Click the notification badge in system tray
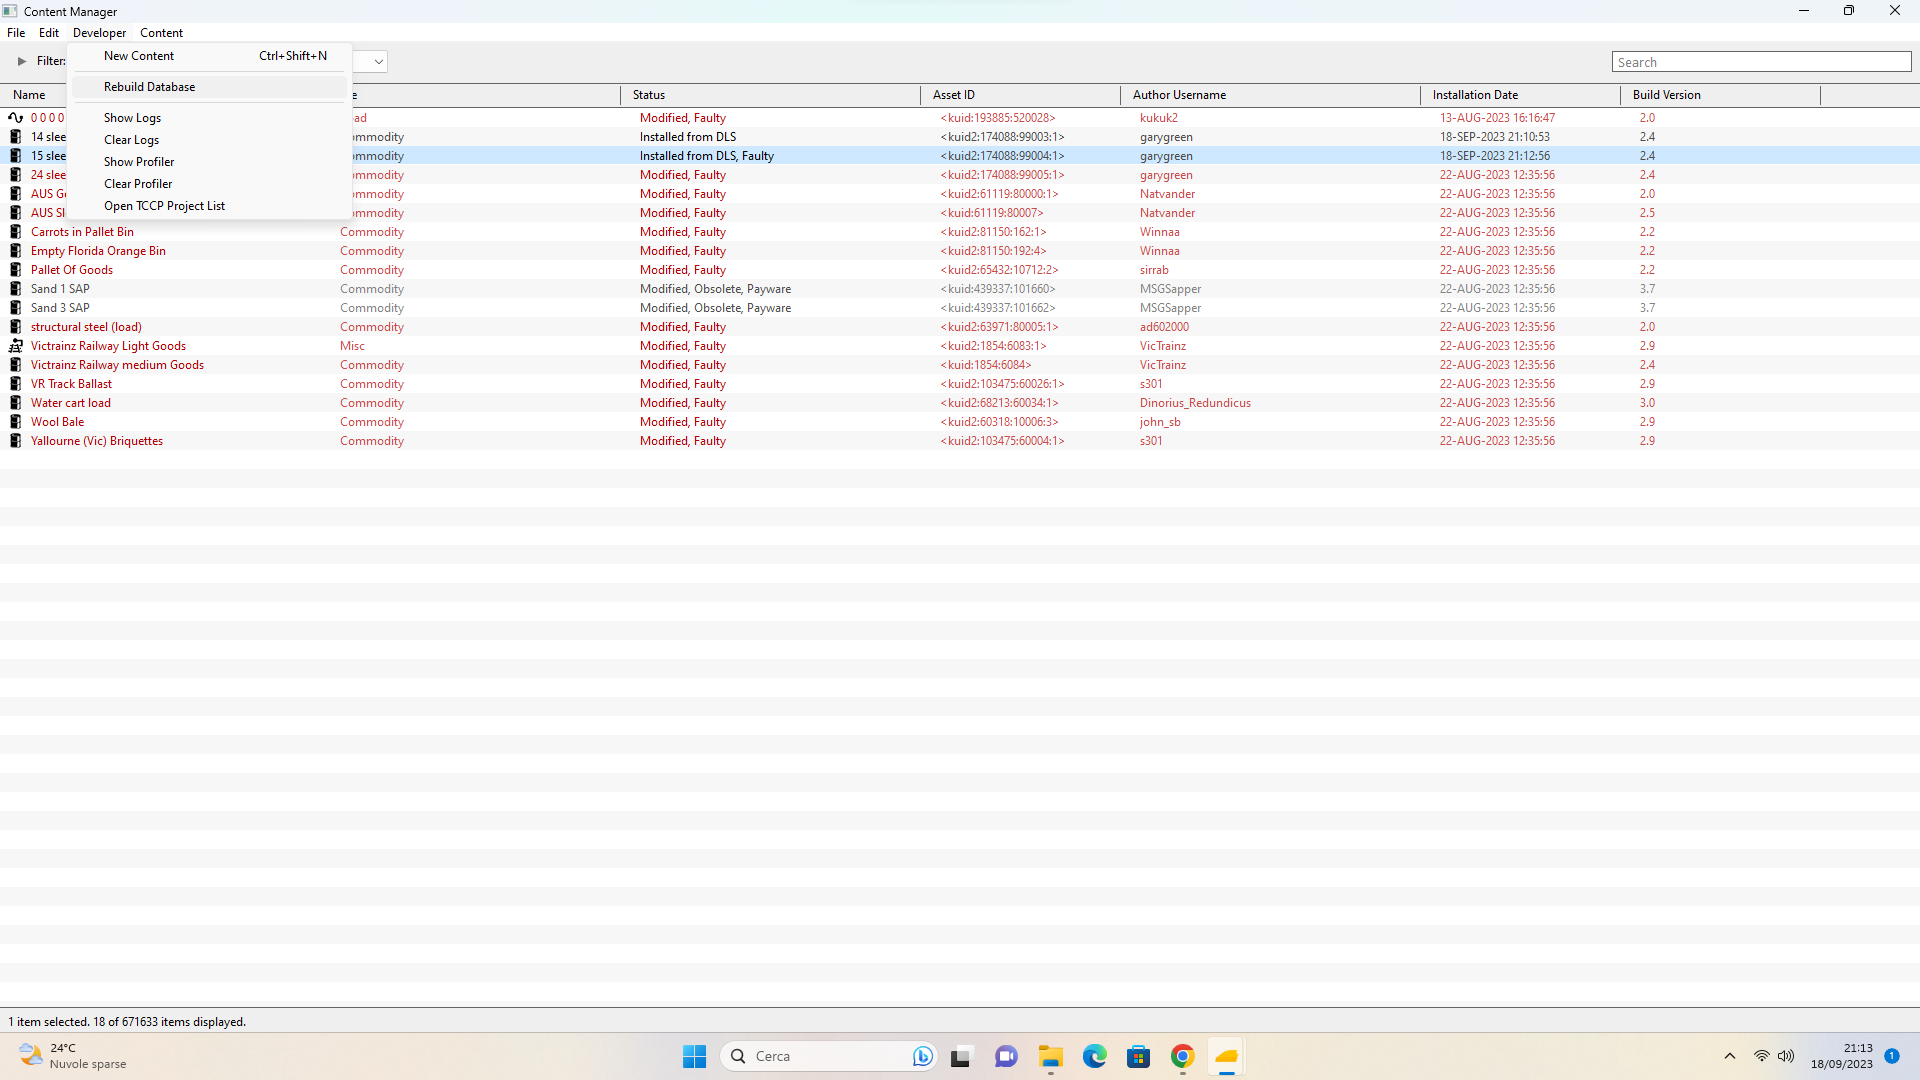Image resolution: width=1920 pixels, height=1080 pixels. (1892, 1056)
